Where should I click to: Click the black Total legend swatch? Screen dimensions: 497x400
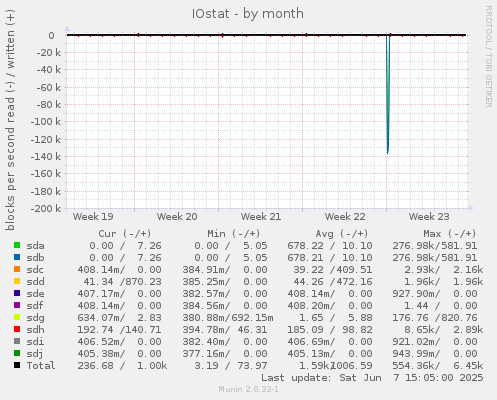point(17,365)
